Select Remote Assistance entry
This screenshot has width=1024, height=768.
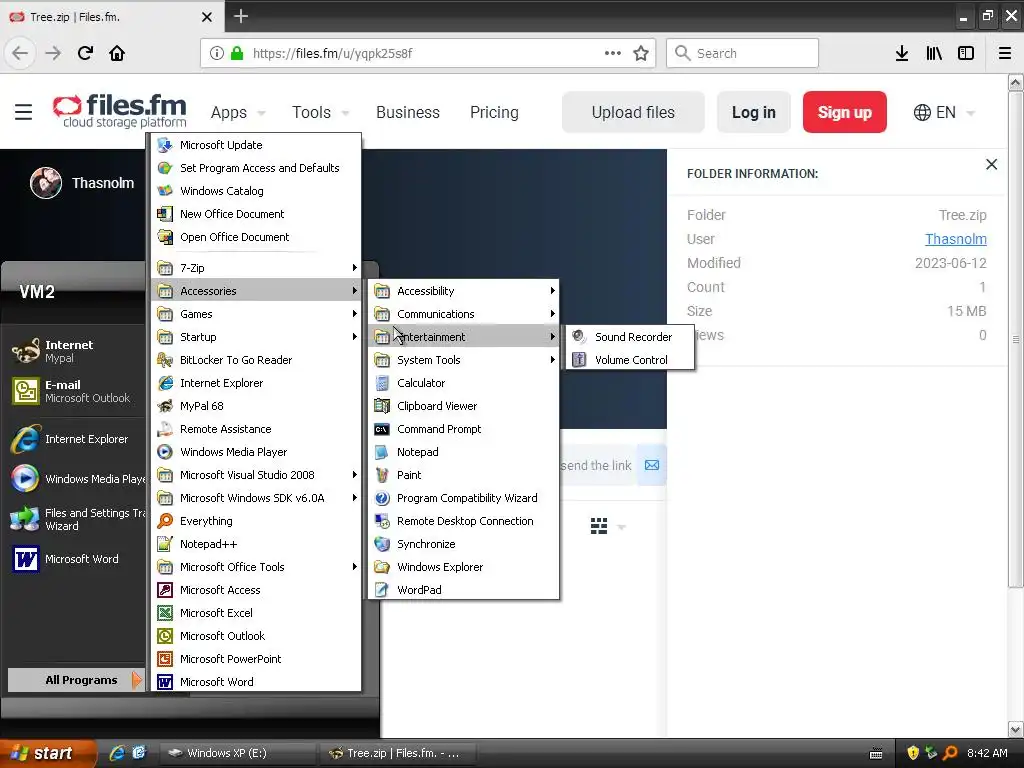(256, 428)
